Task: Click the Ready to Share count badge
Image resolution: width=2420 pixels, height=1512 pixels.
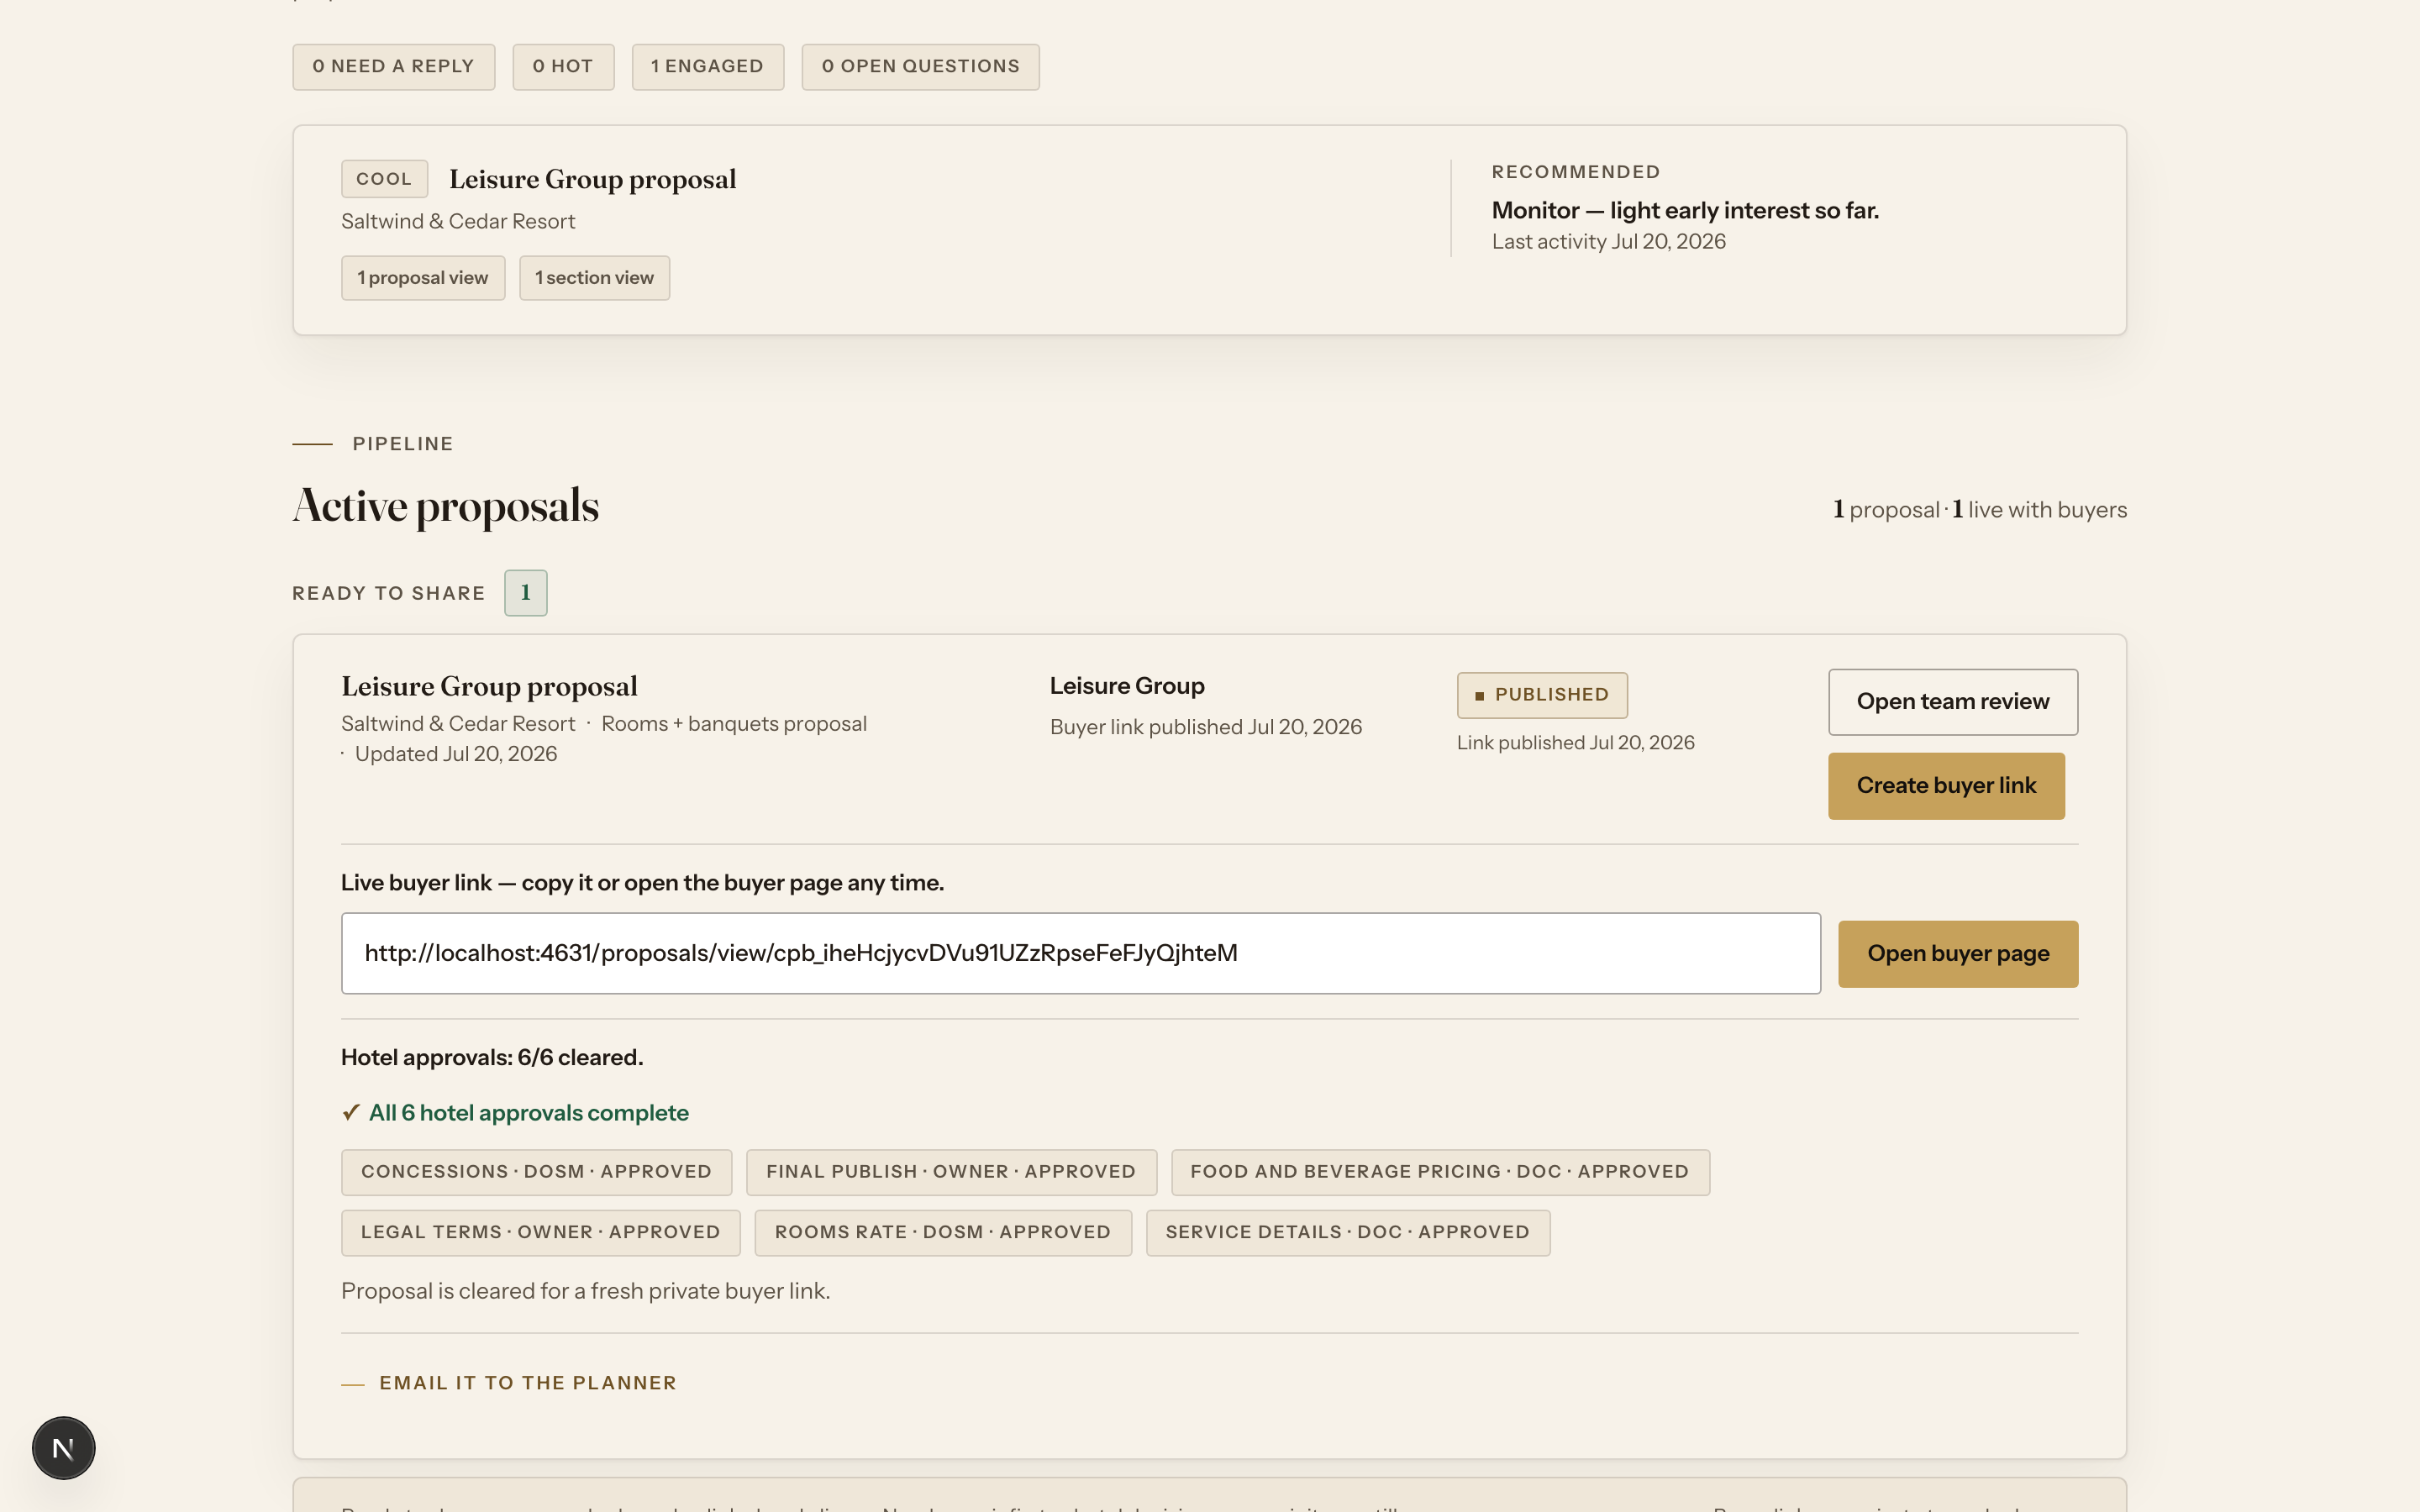Action: coord(525,593)
